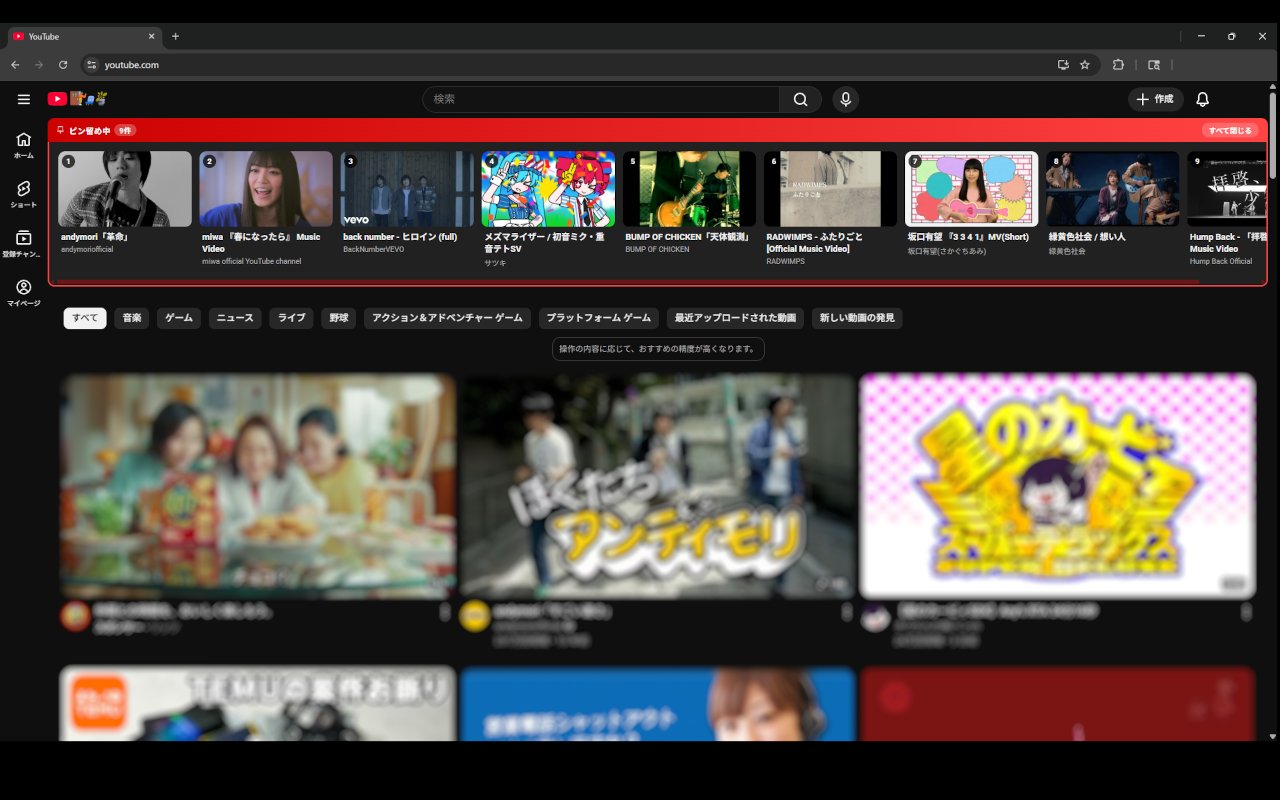
Task: Open andymoriofficial channel link
Action: coord(87,249)
